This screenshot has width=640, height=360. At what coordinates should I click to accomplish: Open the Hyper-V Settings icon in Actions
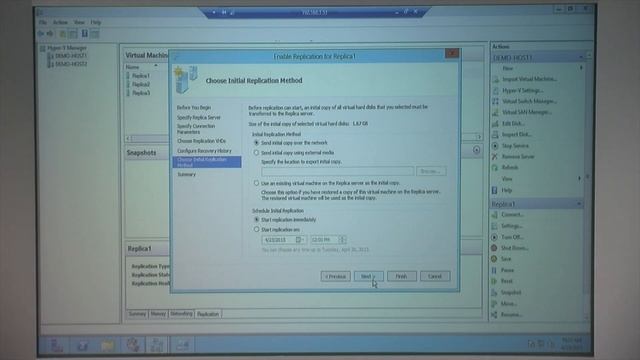[496, 90]
